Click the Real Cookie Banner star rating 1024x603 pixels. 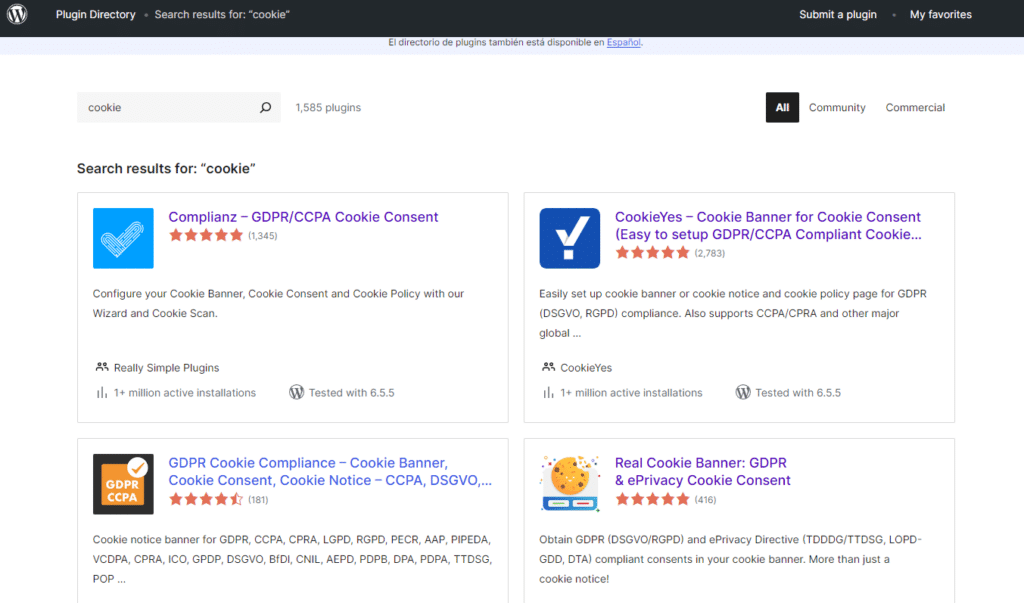pos(652,500)
